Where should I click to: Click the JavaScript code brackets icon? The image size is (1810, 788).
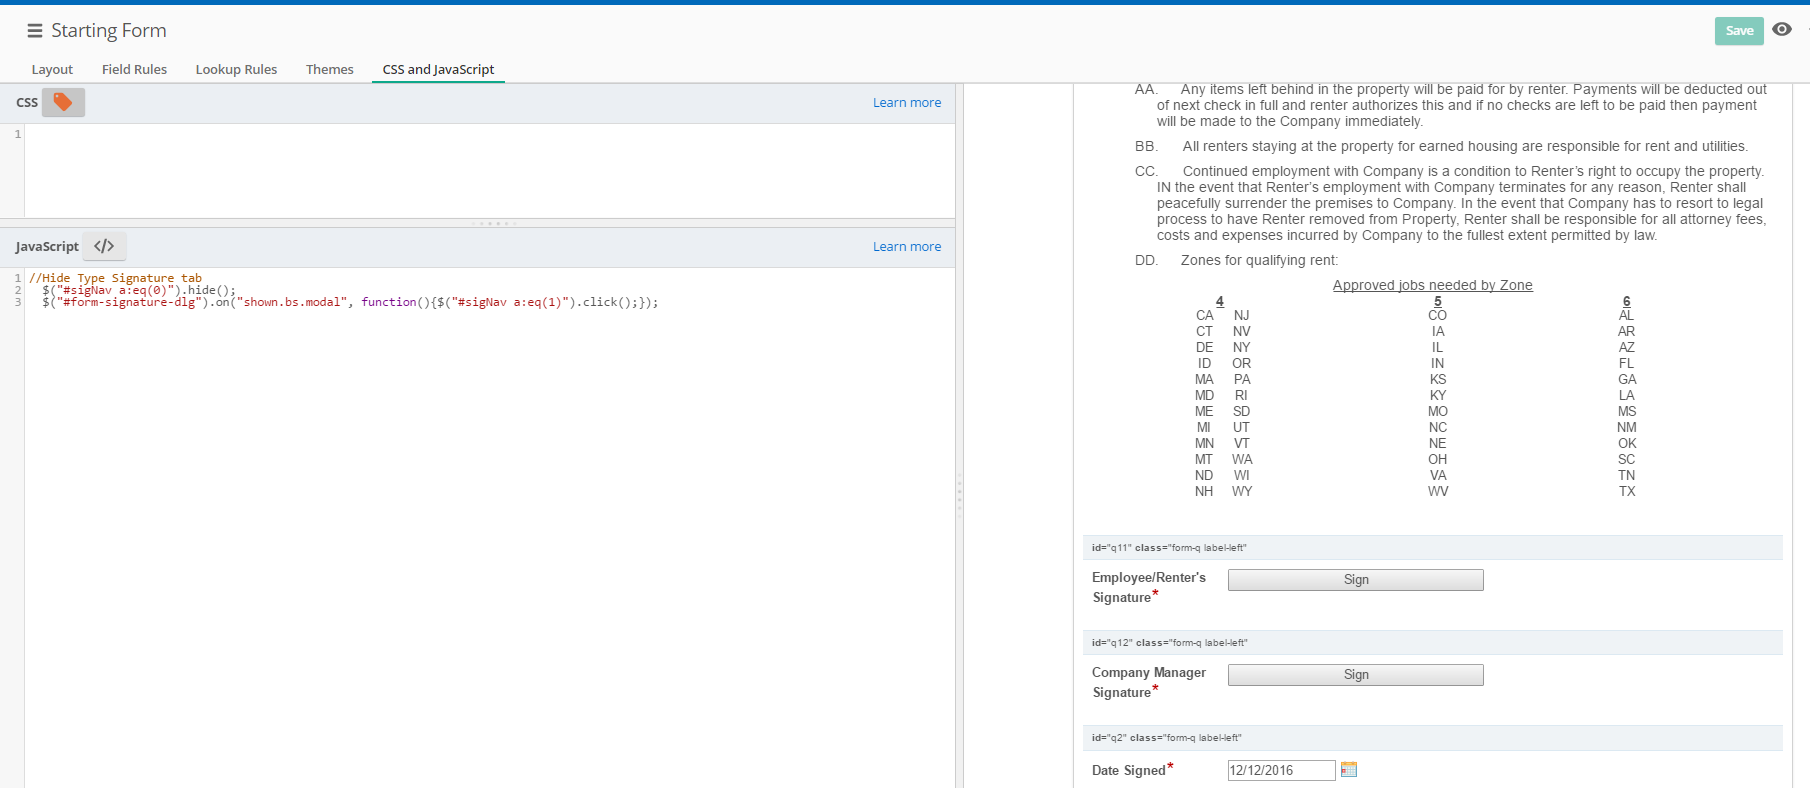click(104, 246)
